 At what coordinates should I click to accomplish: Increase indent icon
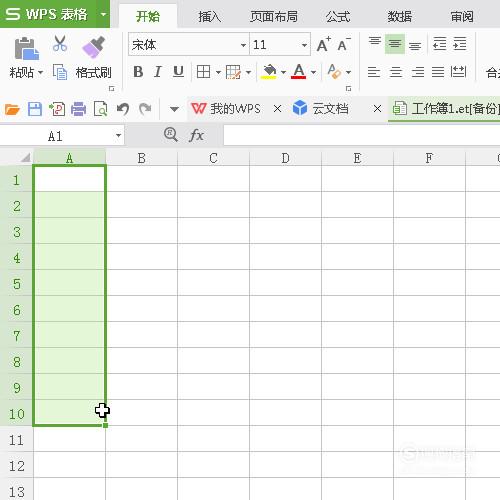[460, 44]
